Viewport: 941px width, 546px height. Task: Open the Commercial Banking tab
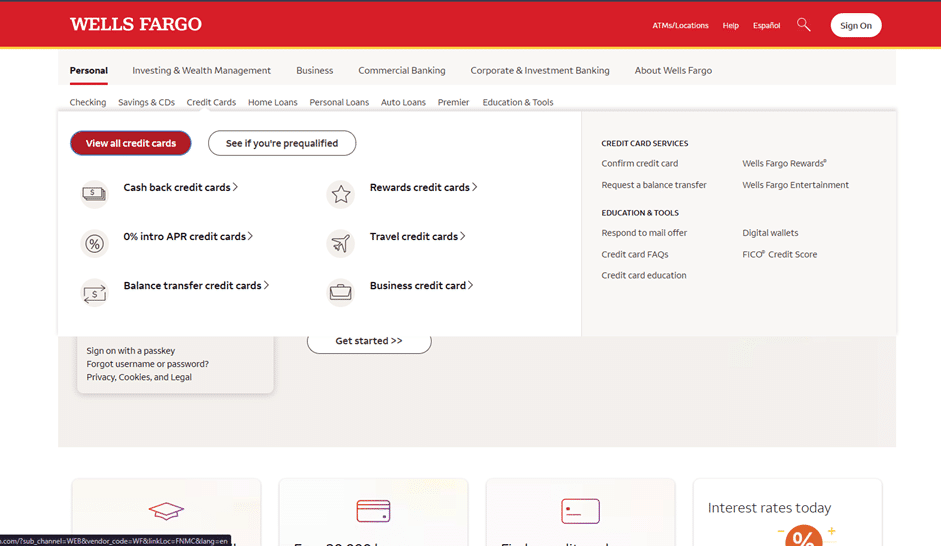click(402, 70)
